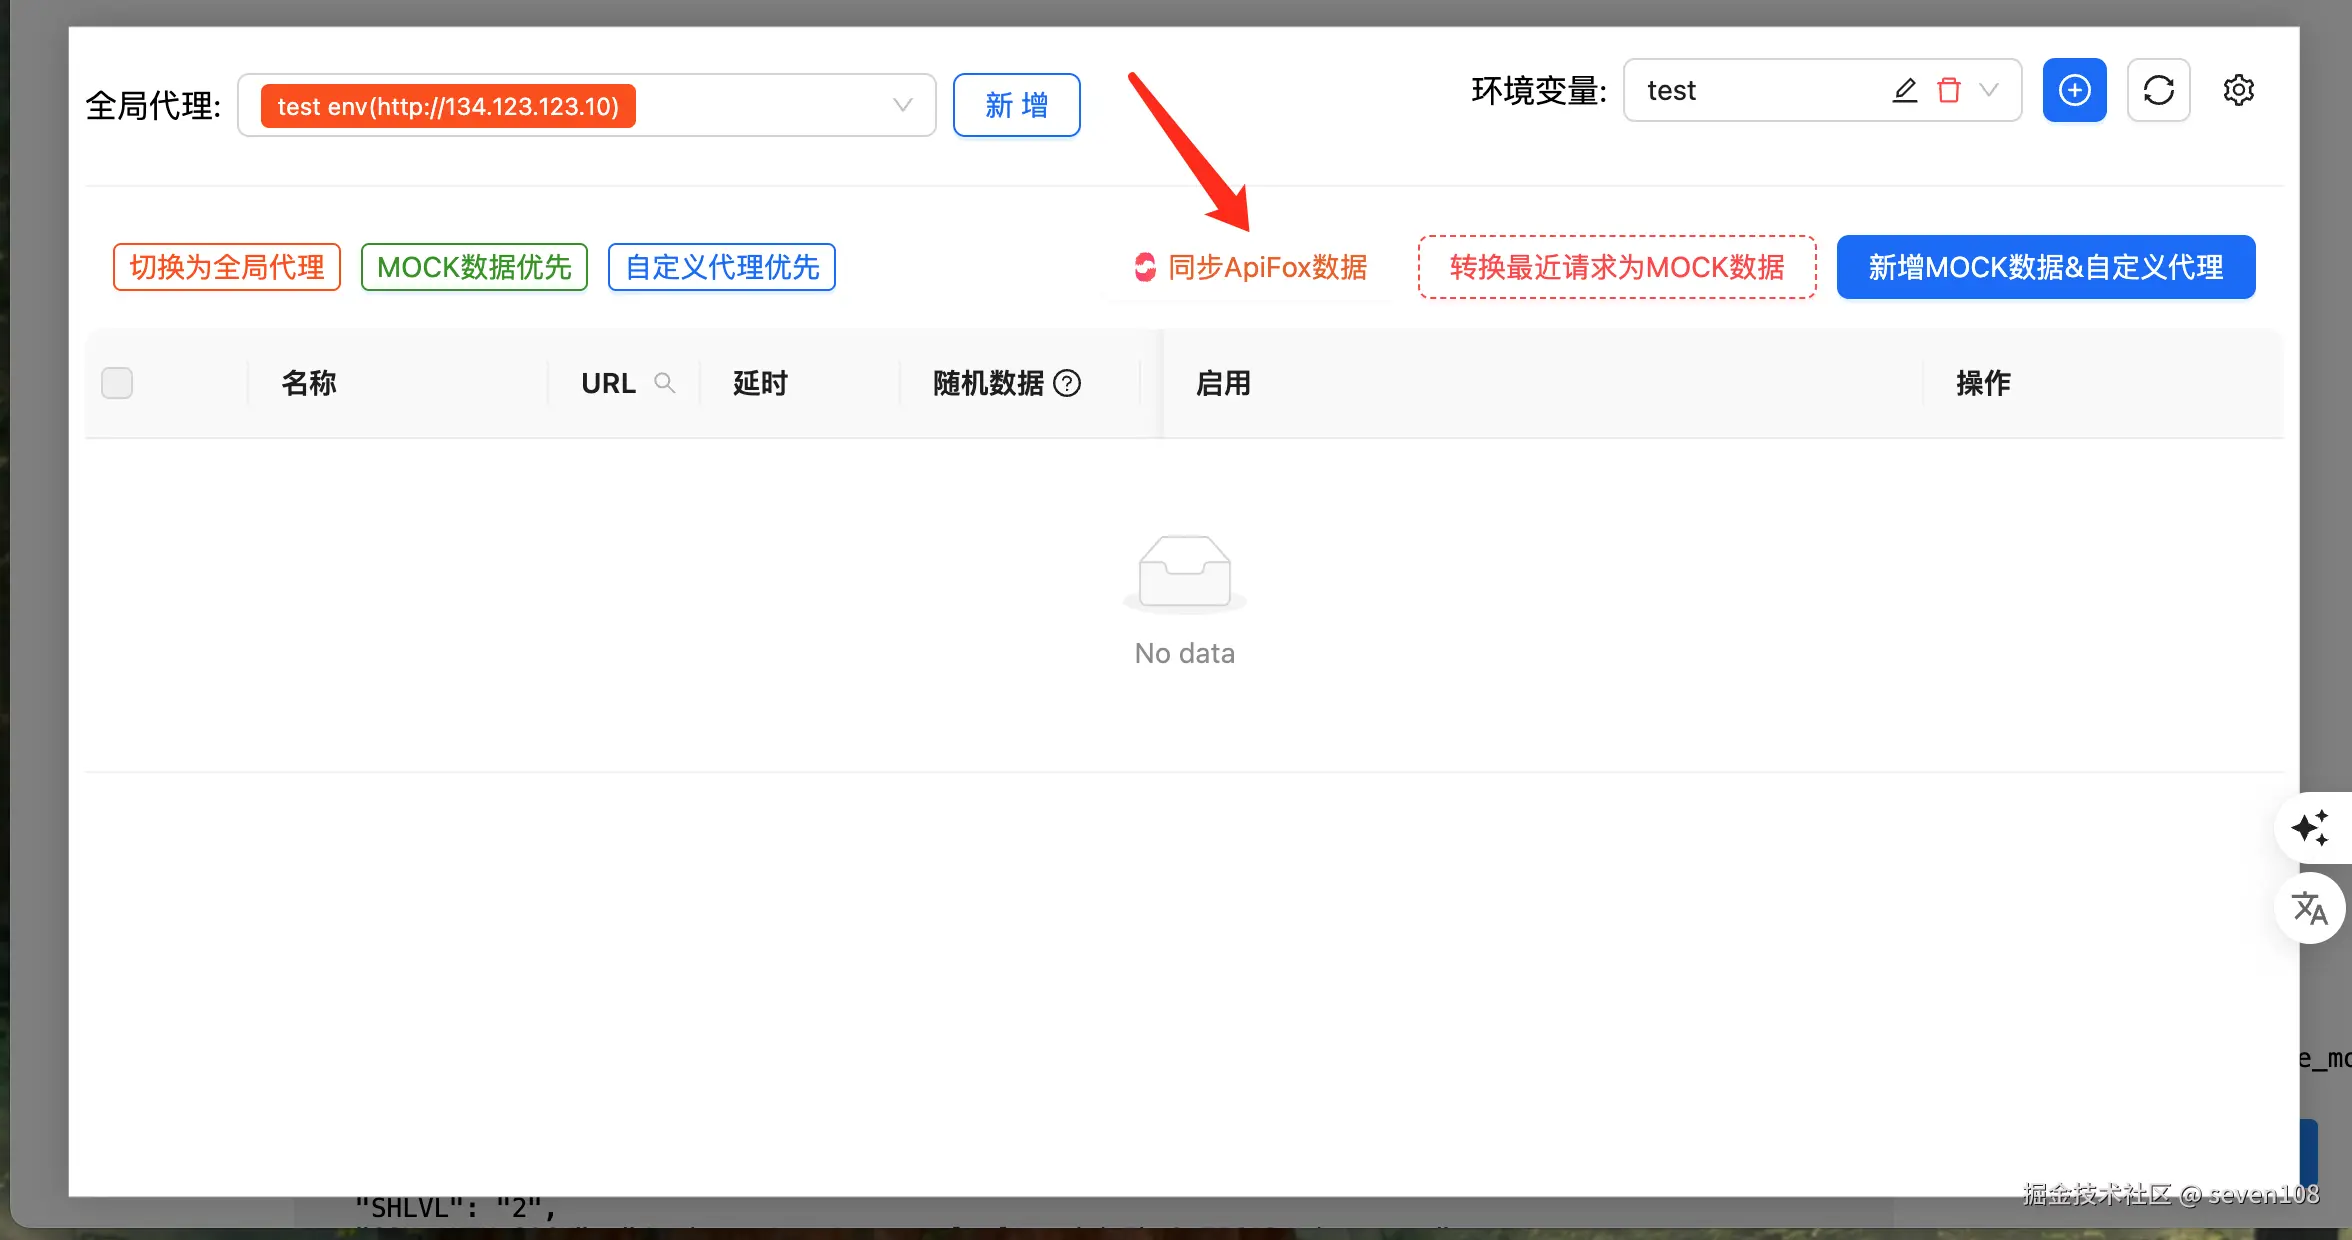This screenshot has width=2352, height=1240.
Task: Click the 同步ApiFox数据 button
Action: [1250, 267]
